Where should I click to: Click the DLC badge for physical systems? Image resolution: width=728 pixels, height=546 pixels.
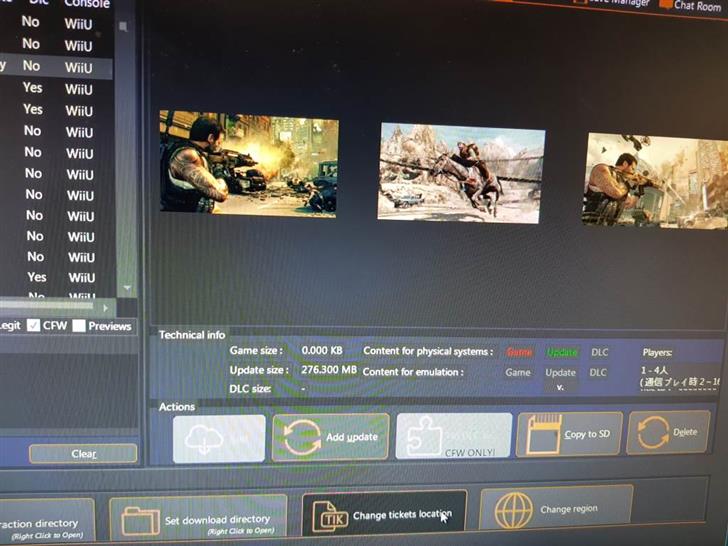pyautogui.click(x=599, y=352)
